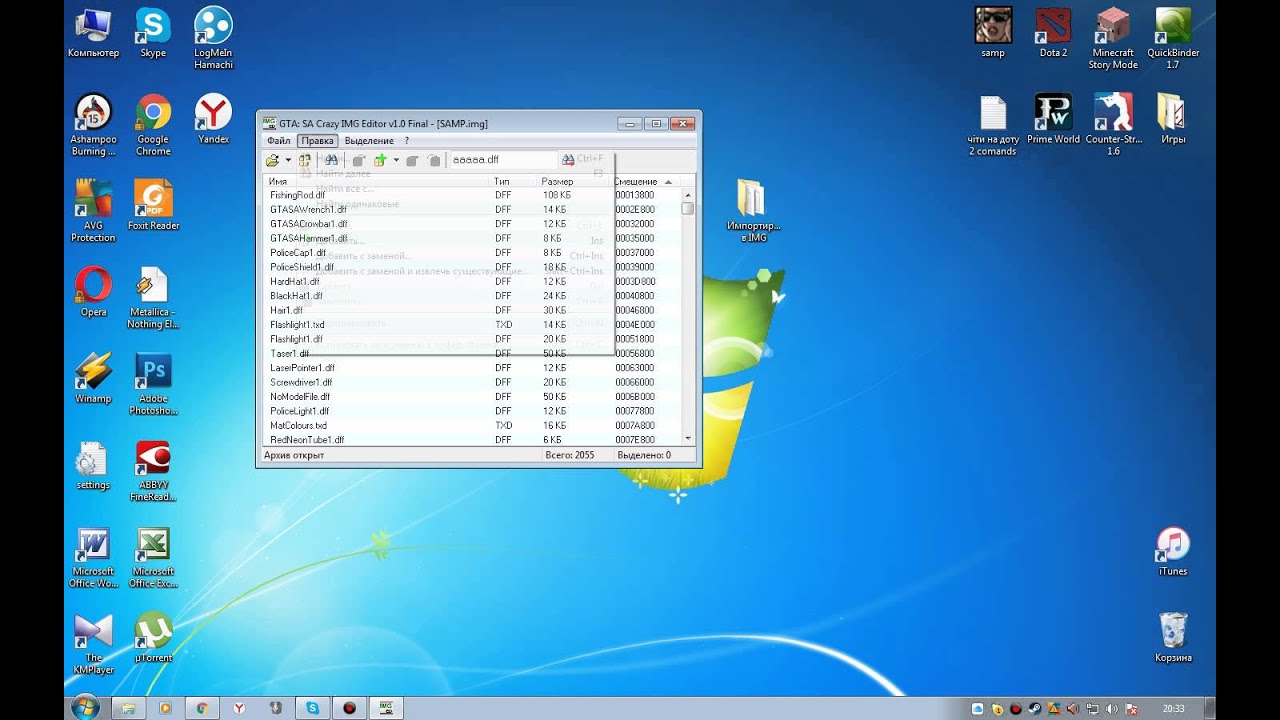Expand the open archive dropdown arrow
This screenshot has height=720, width=1280.
point(288,160)
